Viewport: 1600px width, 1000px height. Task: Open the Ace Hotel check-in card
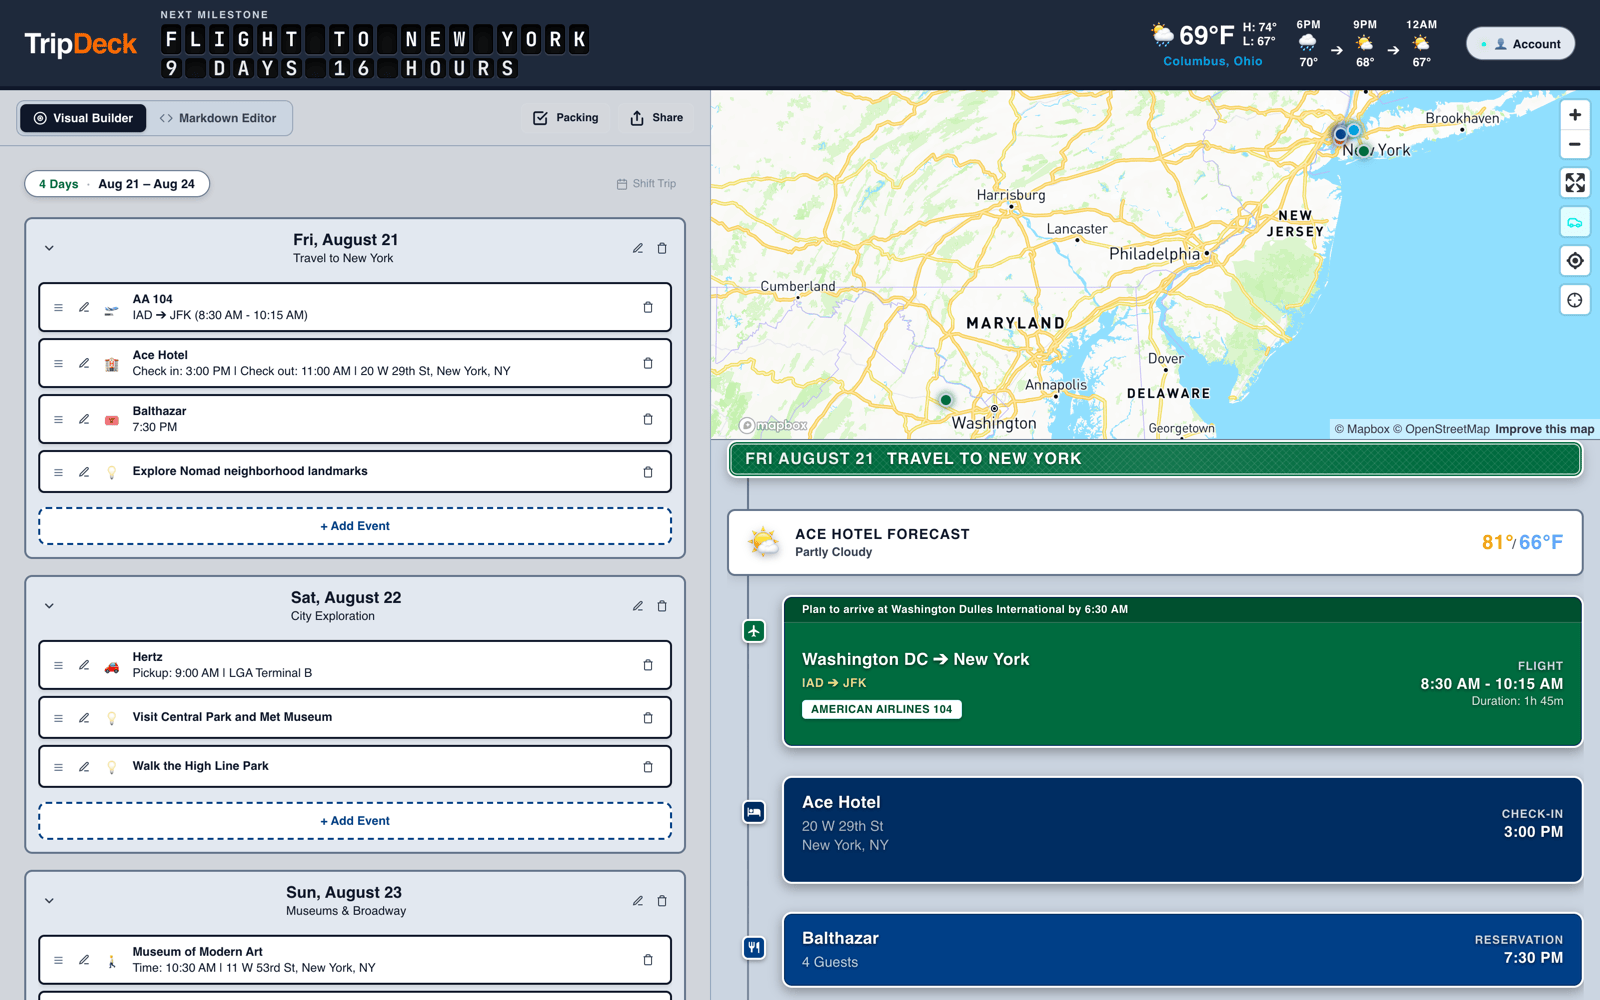[1182, 830]
